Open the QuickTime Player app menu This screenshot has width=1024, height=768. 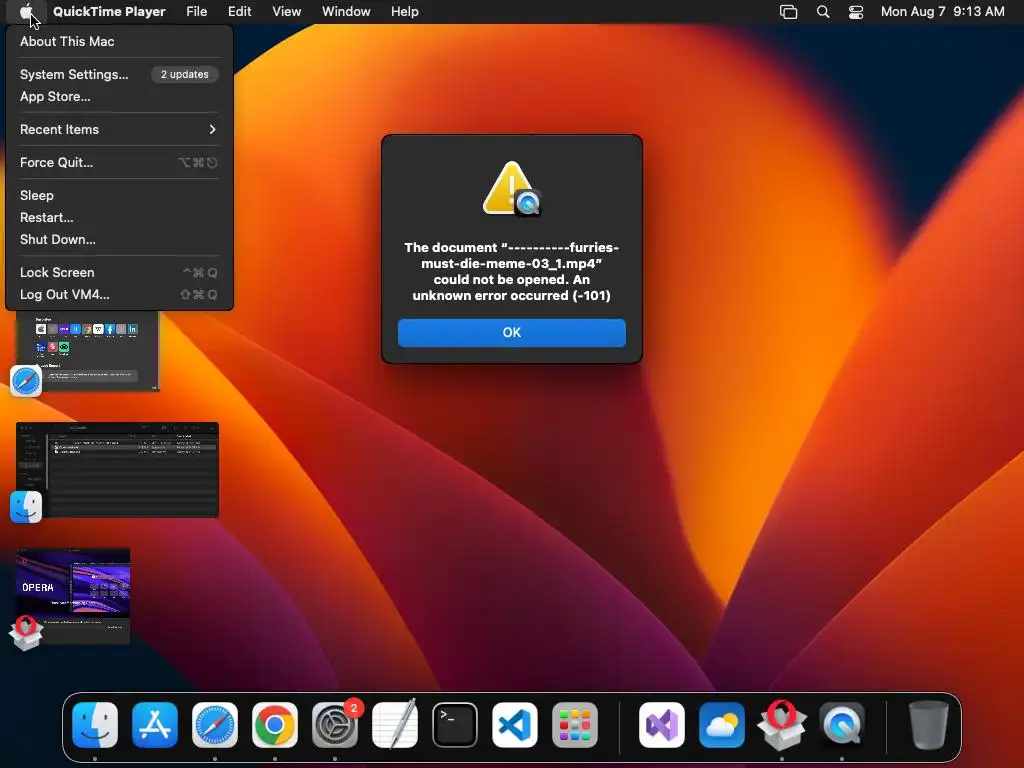click(109, 11)
